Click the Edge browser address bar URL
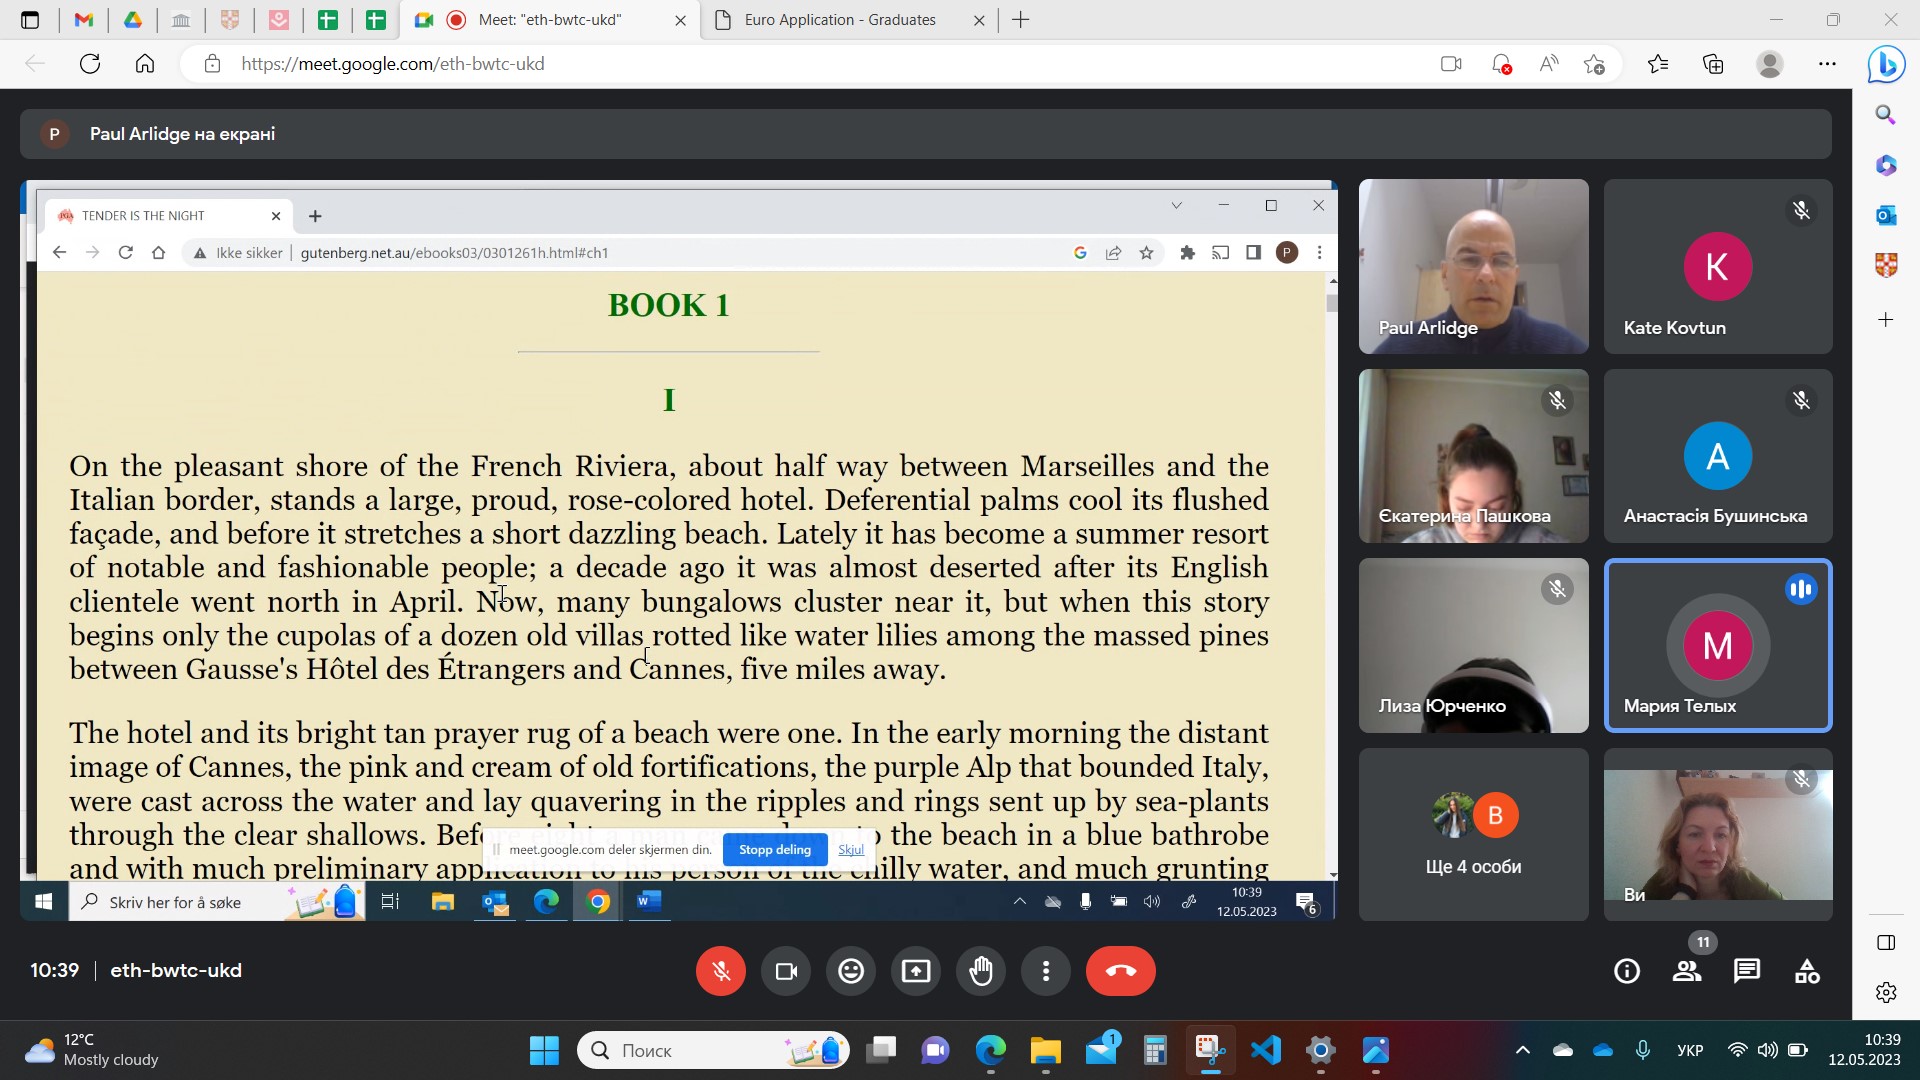Image resolution: width=1920 pixels, height=1080 pixels. coord(393,64)
